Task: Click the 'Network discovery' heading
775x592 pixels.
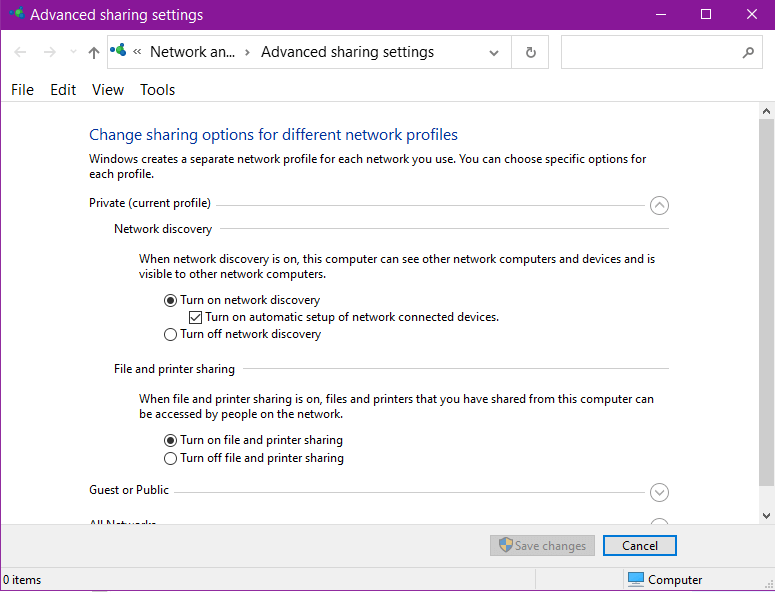Action: coord(163,229)
